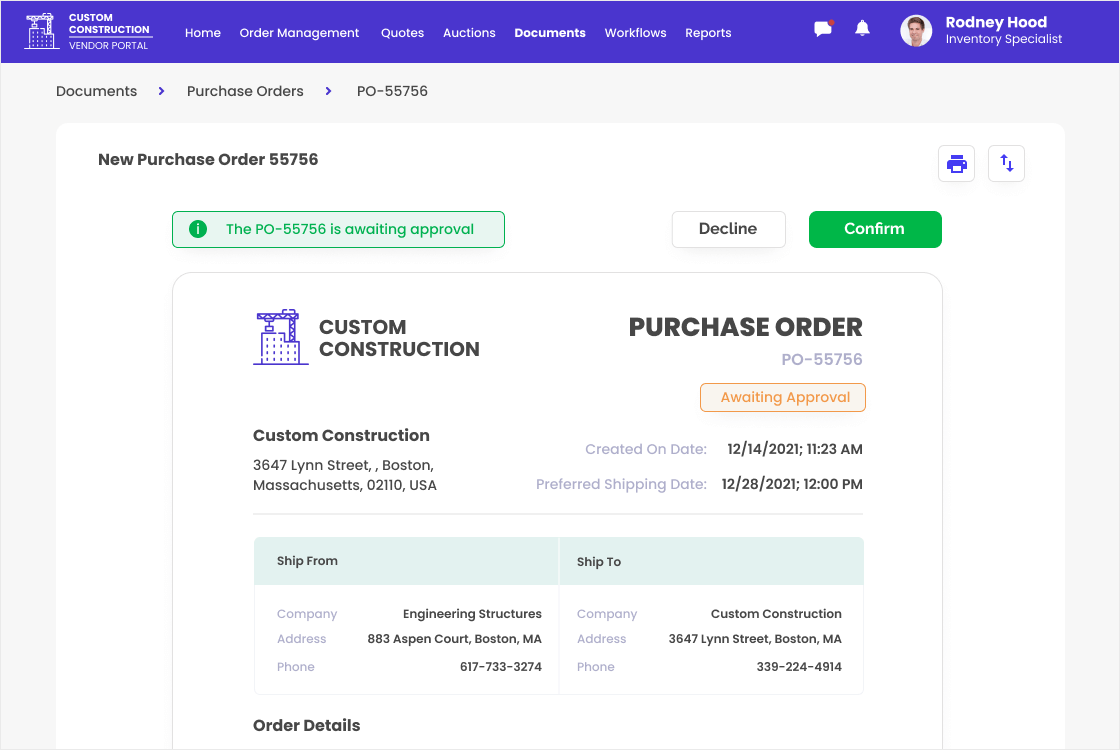Image resolution: width=1120 pixels, height=750 pixels.
Task: Decline the purchase order
Action: (727, 229)
